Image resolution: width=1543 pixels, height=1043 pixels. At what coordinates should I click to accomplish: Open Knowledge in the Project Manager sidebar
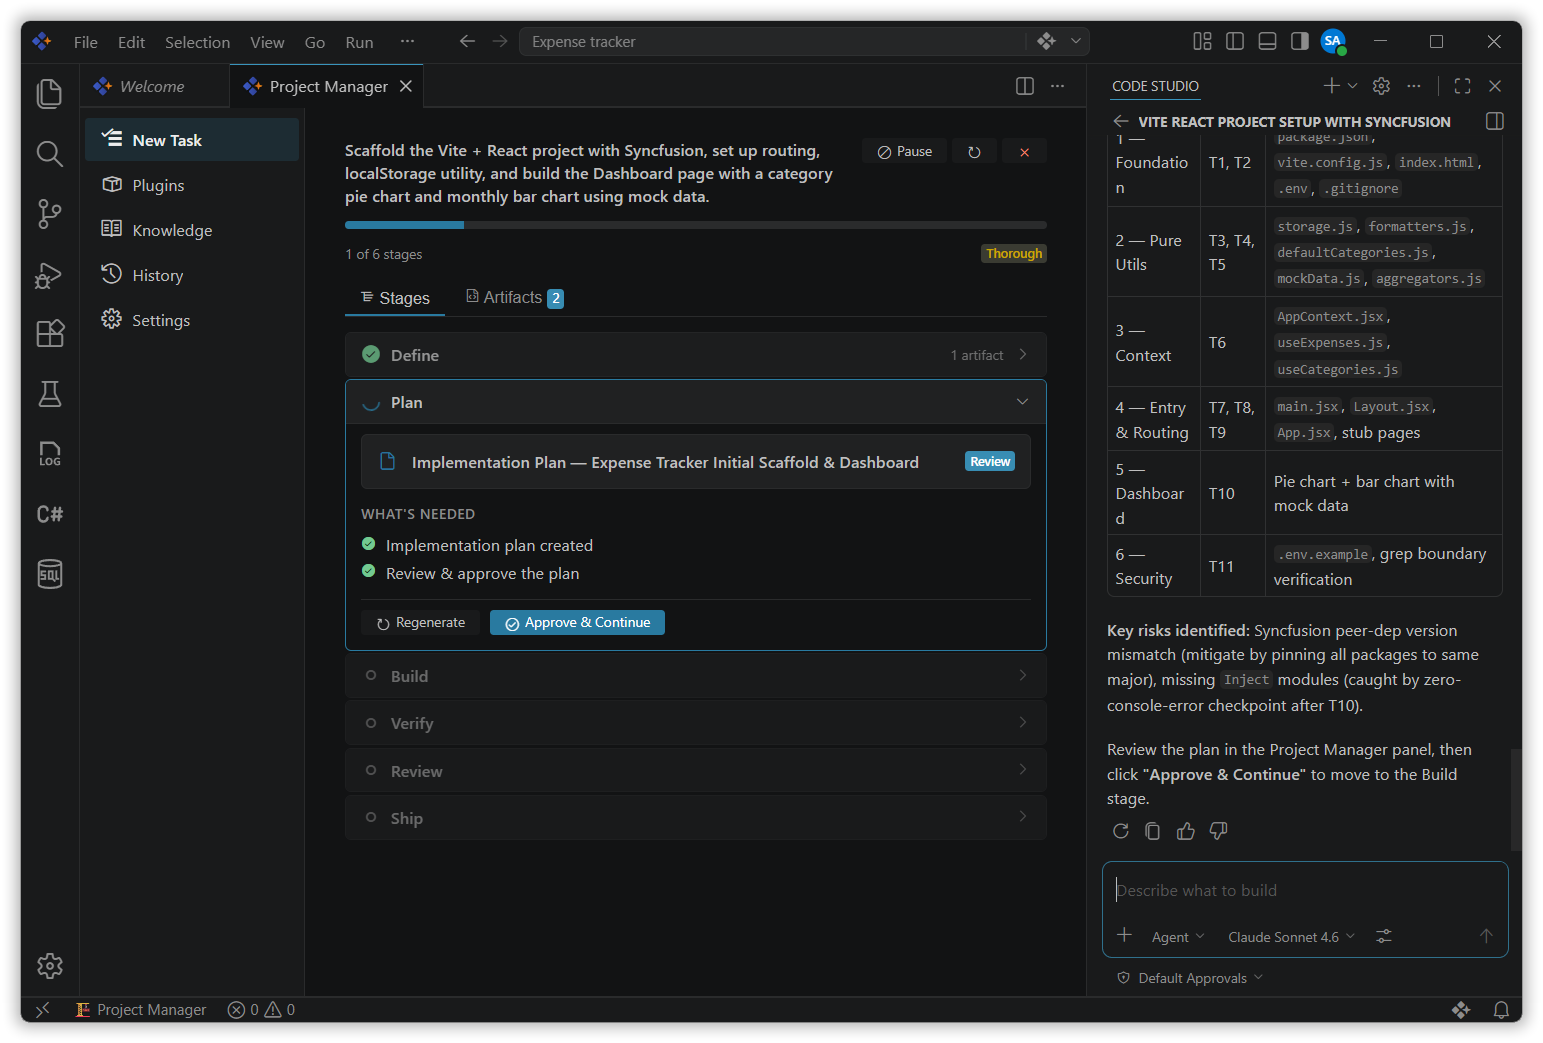pos(192,230)
